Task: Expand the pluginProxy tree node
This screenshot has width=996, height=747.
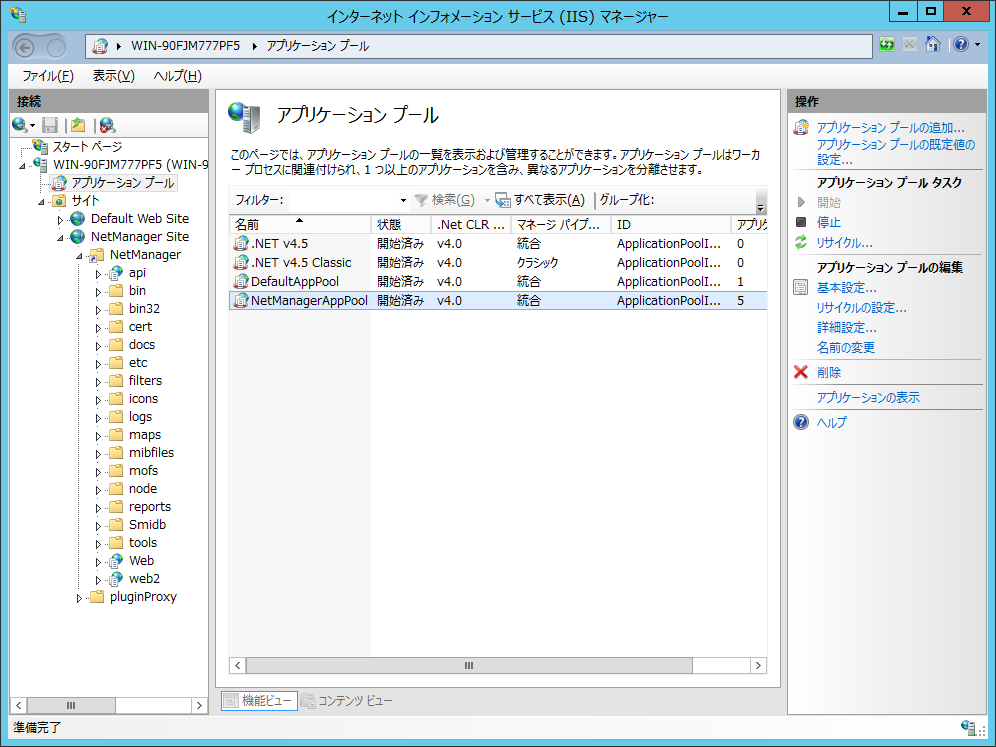Action: pos(80,598)
